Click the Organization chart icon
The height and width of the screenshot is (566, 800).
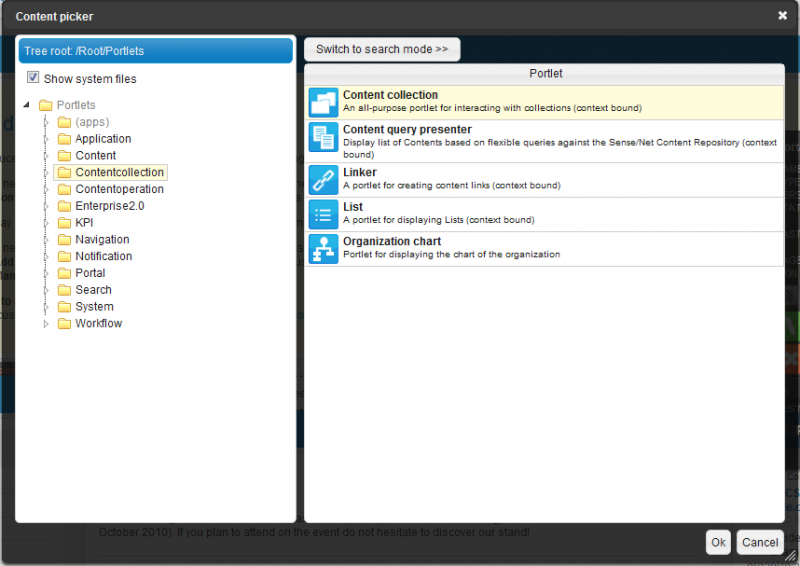(323, 249)
